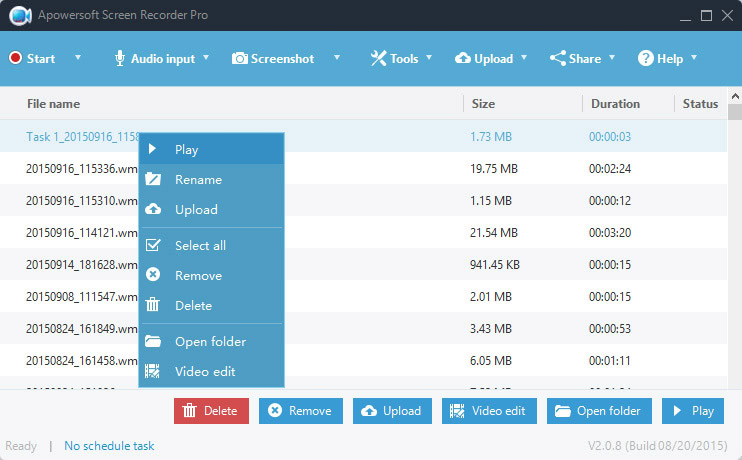Click the camera Screenshot icon
The image size is (742, 460).
pyautogui.click(x=240, y=58)
